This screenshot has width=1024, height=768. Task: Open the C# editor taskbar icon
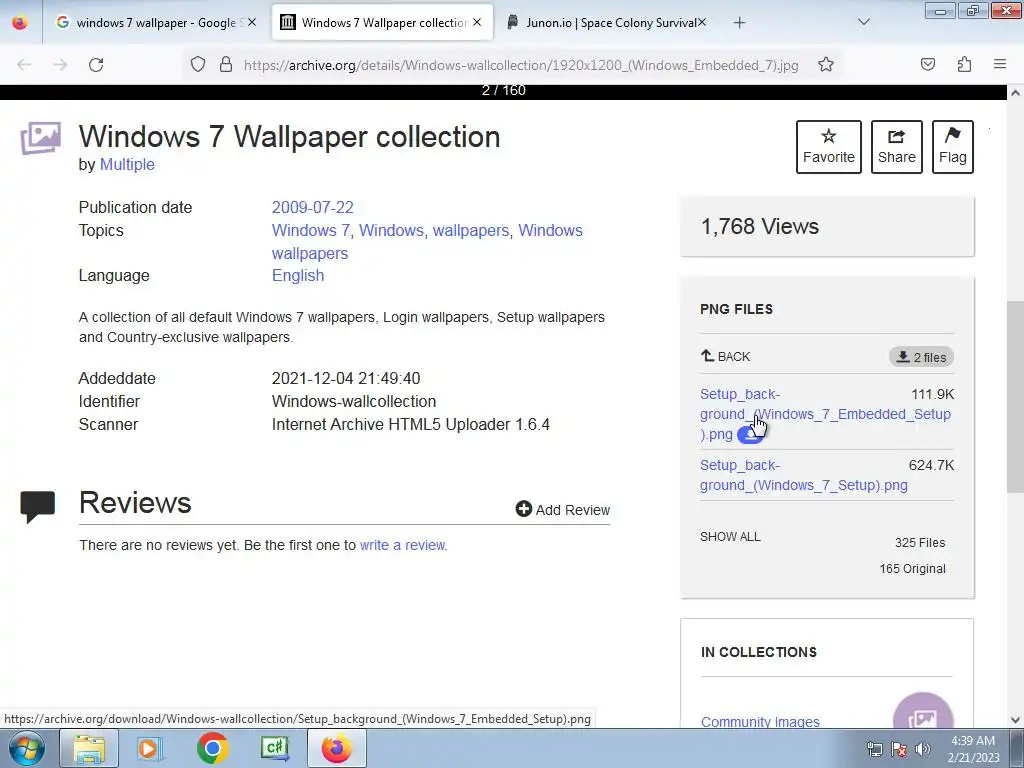click(x=274, y=748)
